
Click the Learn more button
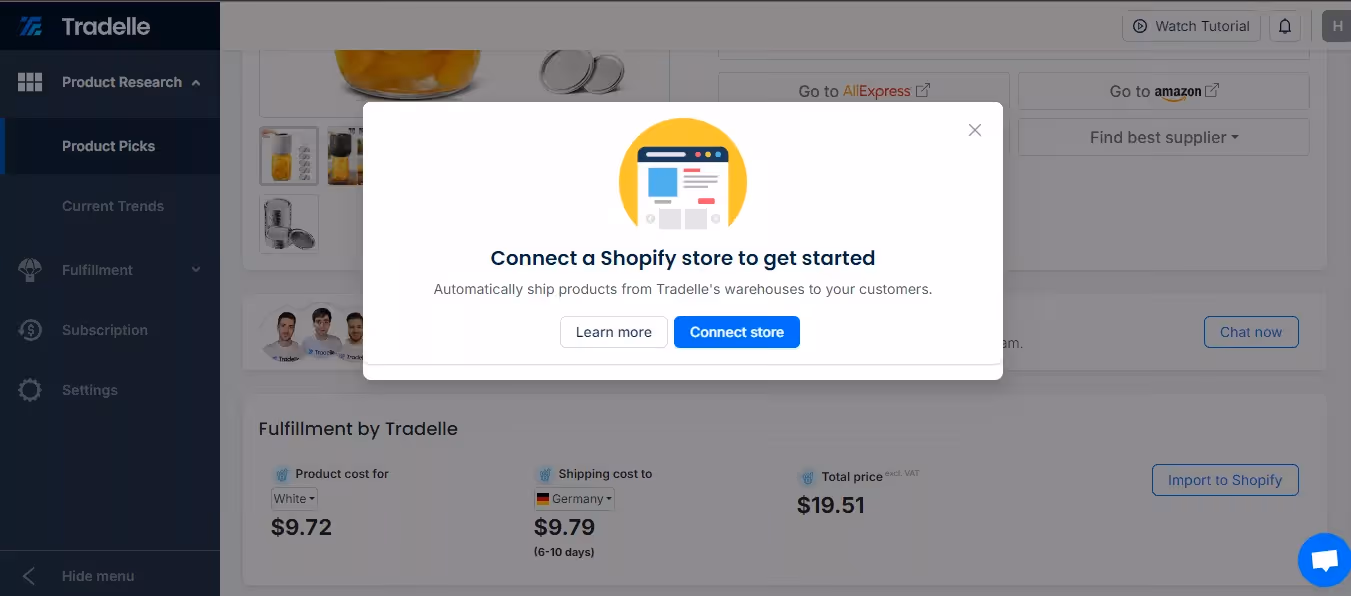point(614,332)
